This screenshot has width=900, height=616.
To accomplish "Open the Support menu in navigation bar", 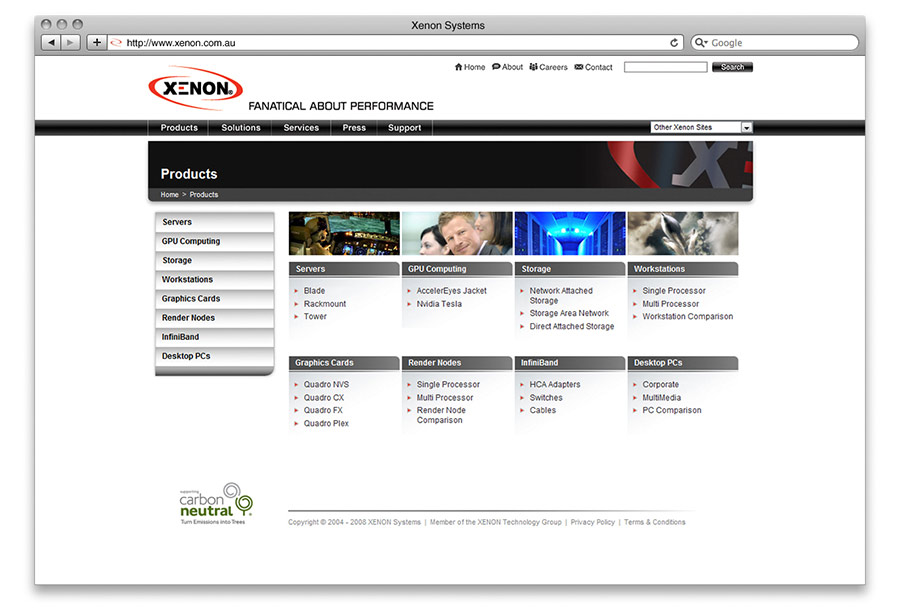I will [404, 128].
